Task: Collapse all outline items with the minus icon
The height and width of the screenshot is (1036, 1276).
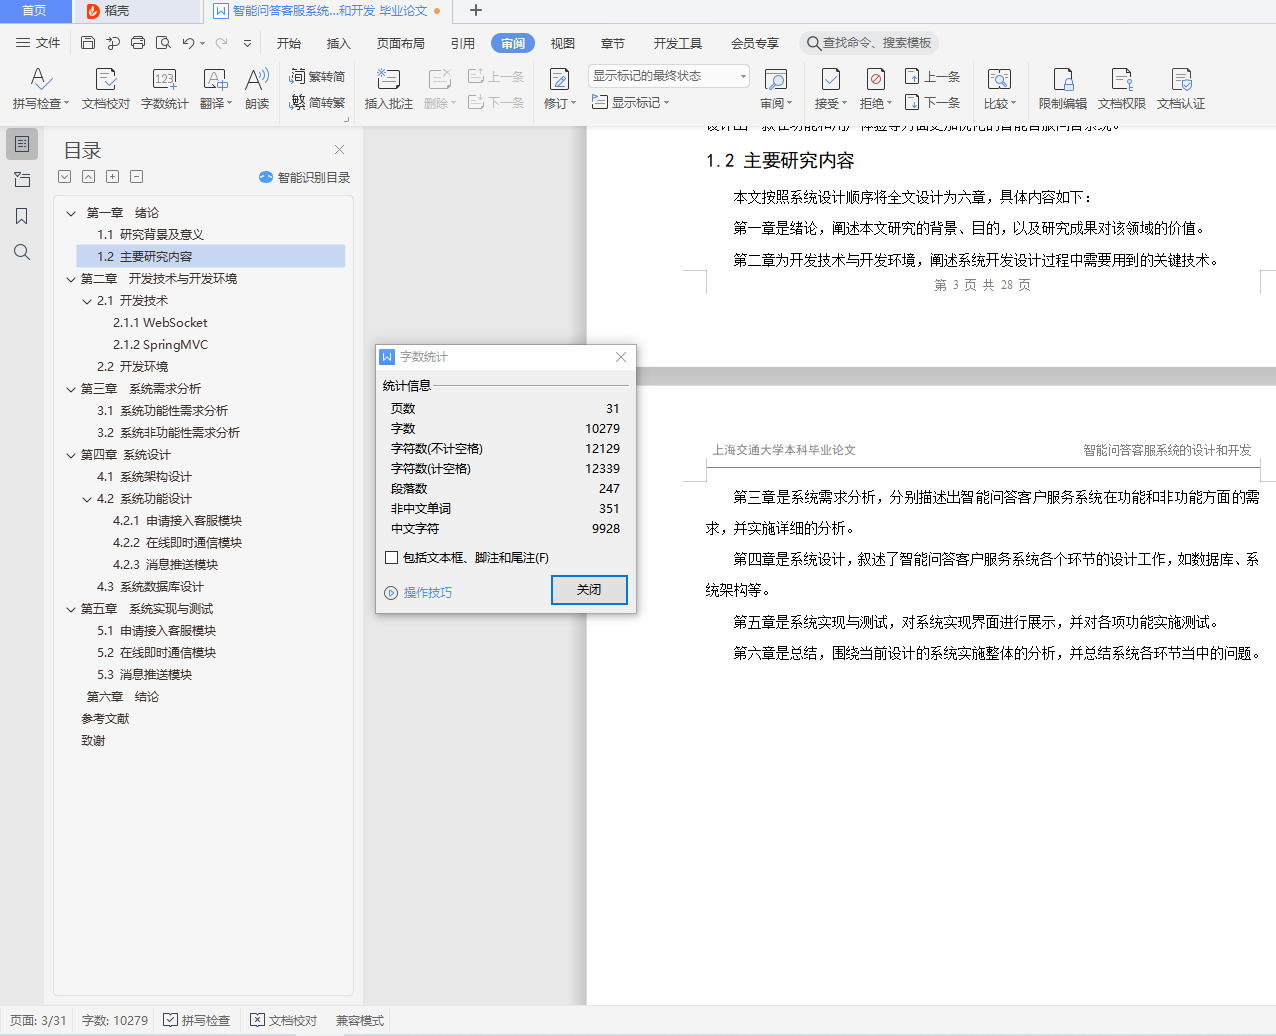Action: pos(136,176)
